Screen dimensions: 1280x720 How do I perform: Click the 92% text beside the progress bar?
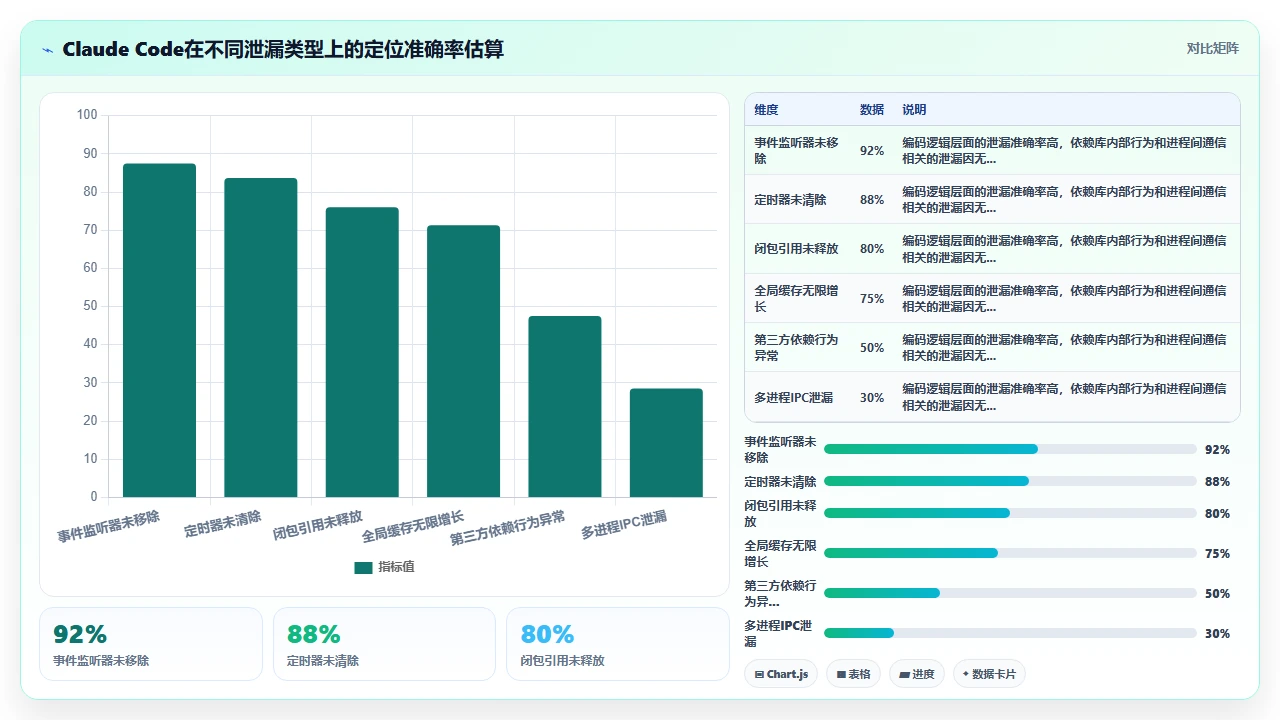1217,450
